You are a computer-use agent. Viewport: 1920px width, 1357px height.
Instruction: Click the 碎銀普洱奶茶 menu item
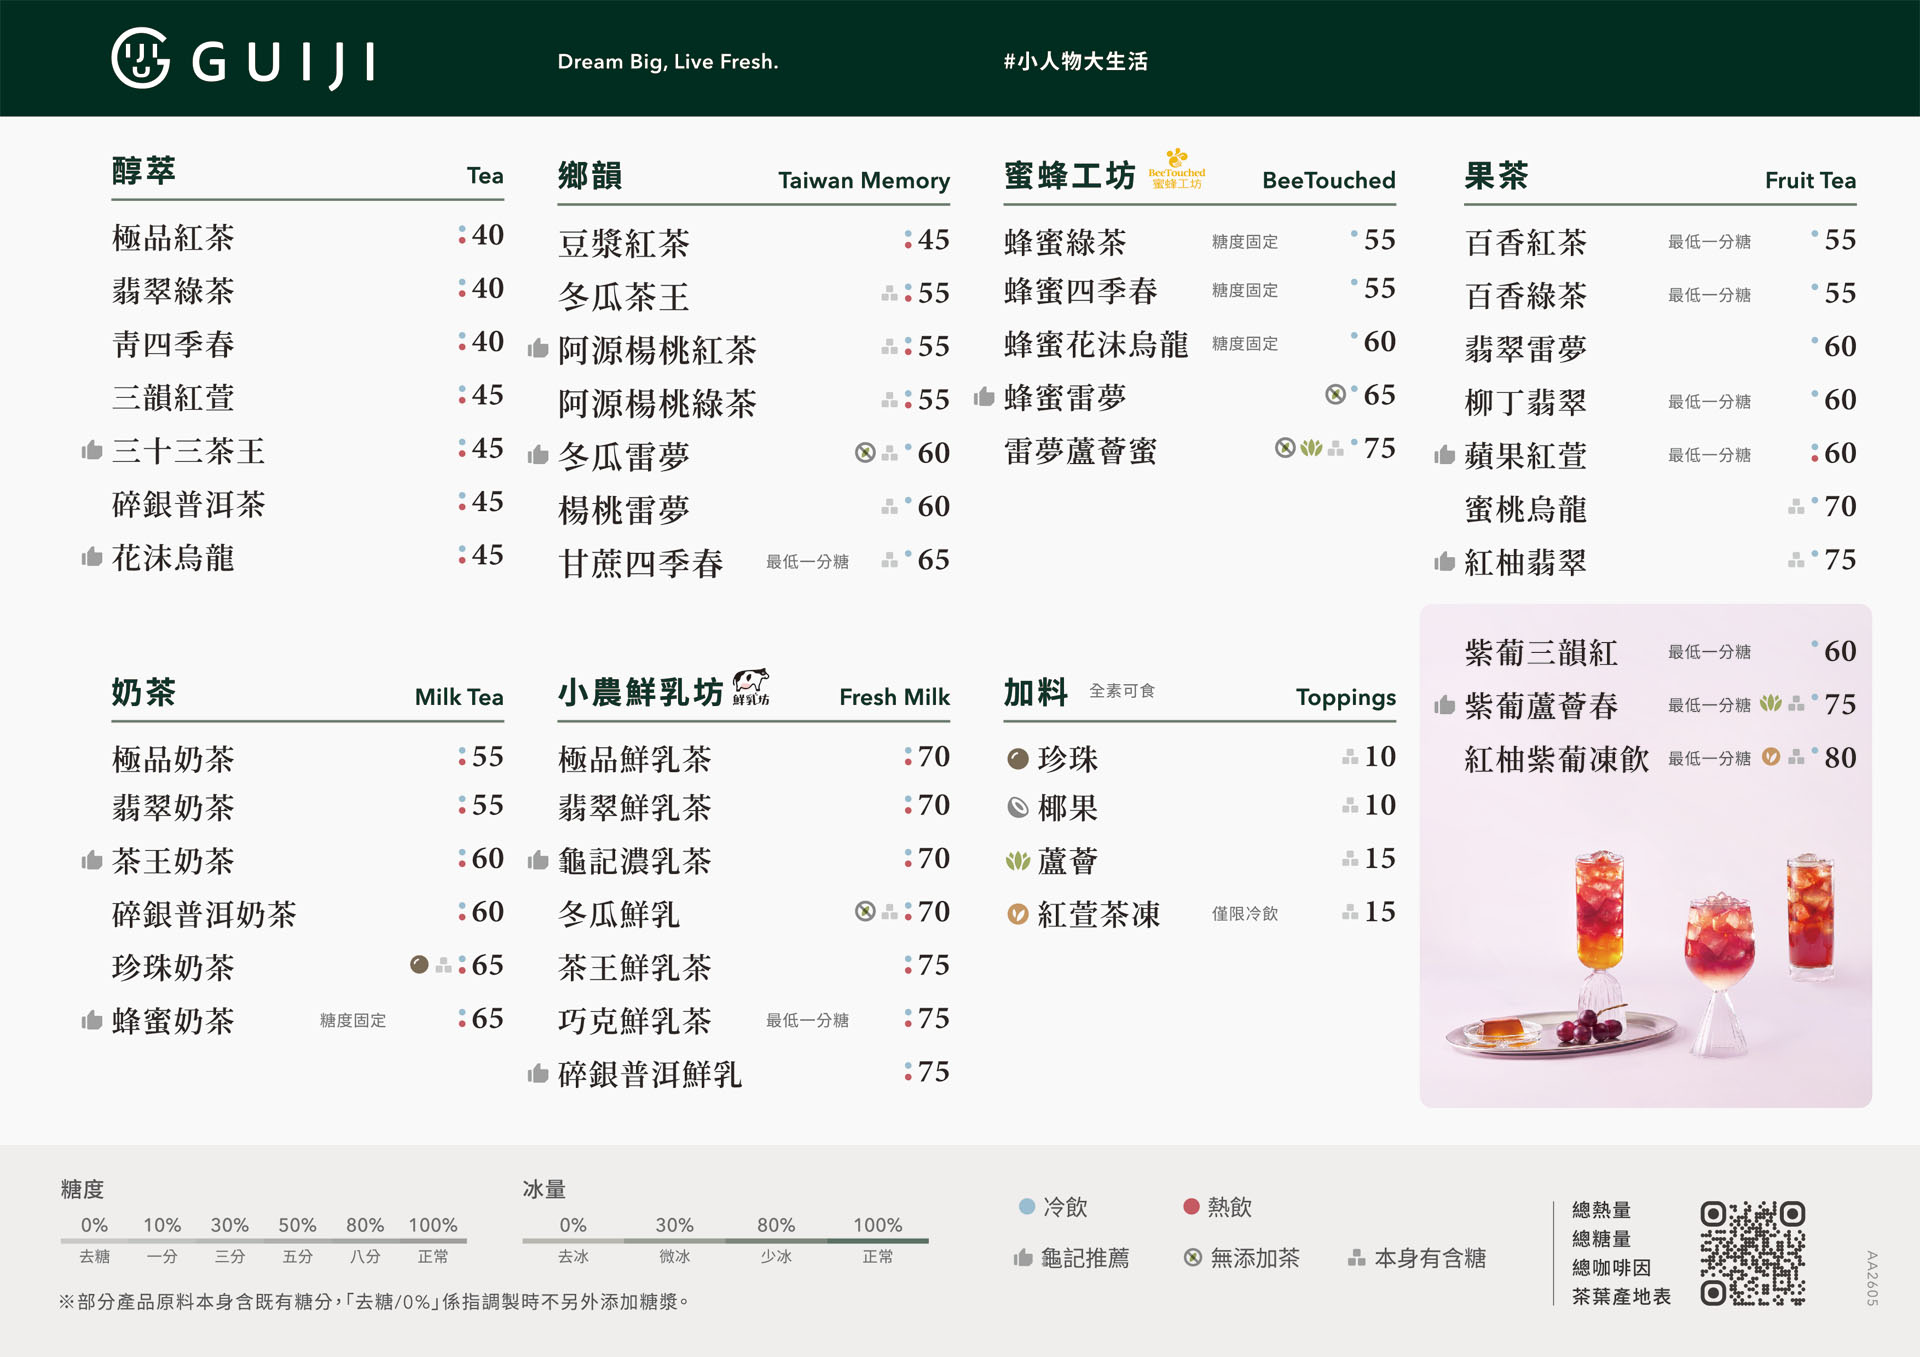click(x=204, y=914)
